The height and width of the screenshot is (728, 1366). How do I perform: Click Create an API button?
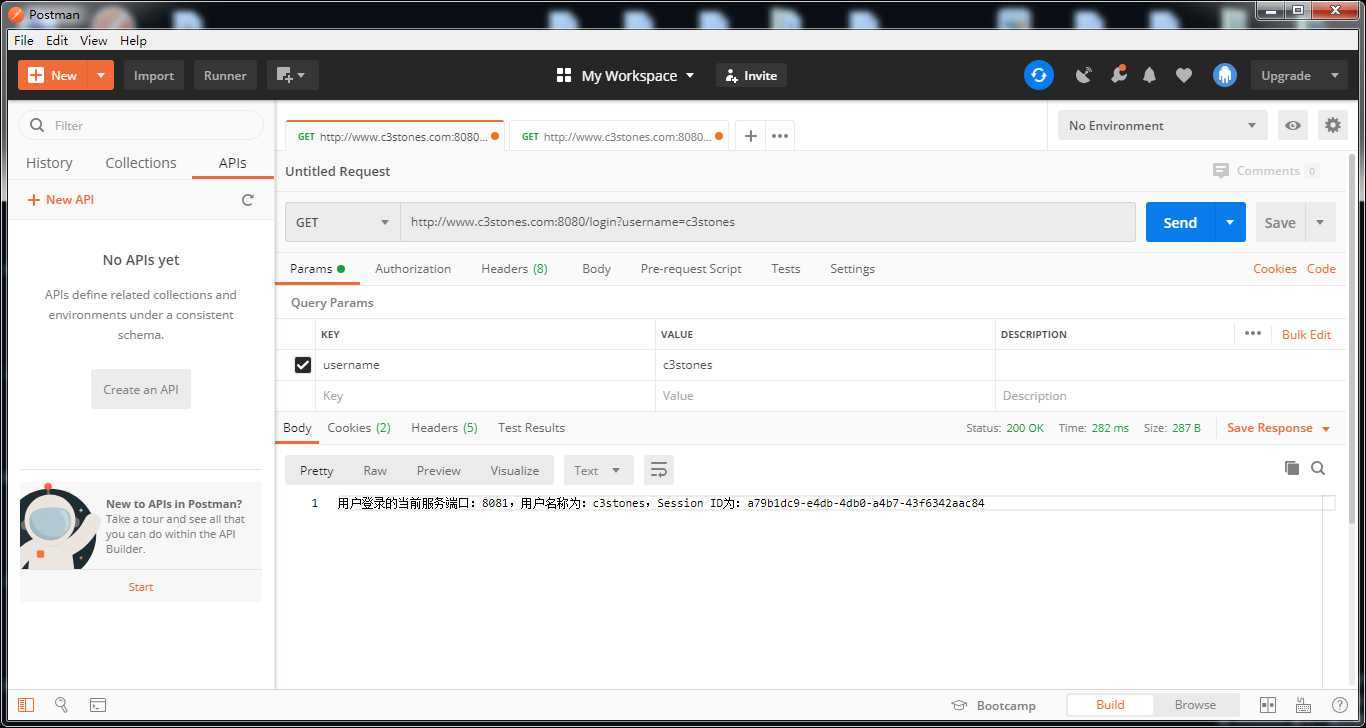tap(141, 389)
